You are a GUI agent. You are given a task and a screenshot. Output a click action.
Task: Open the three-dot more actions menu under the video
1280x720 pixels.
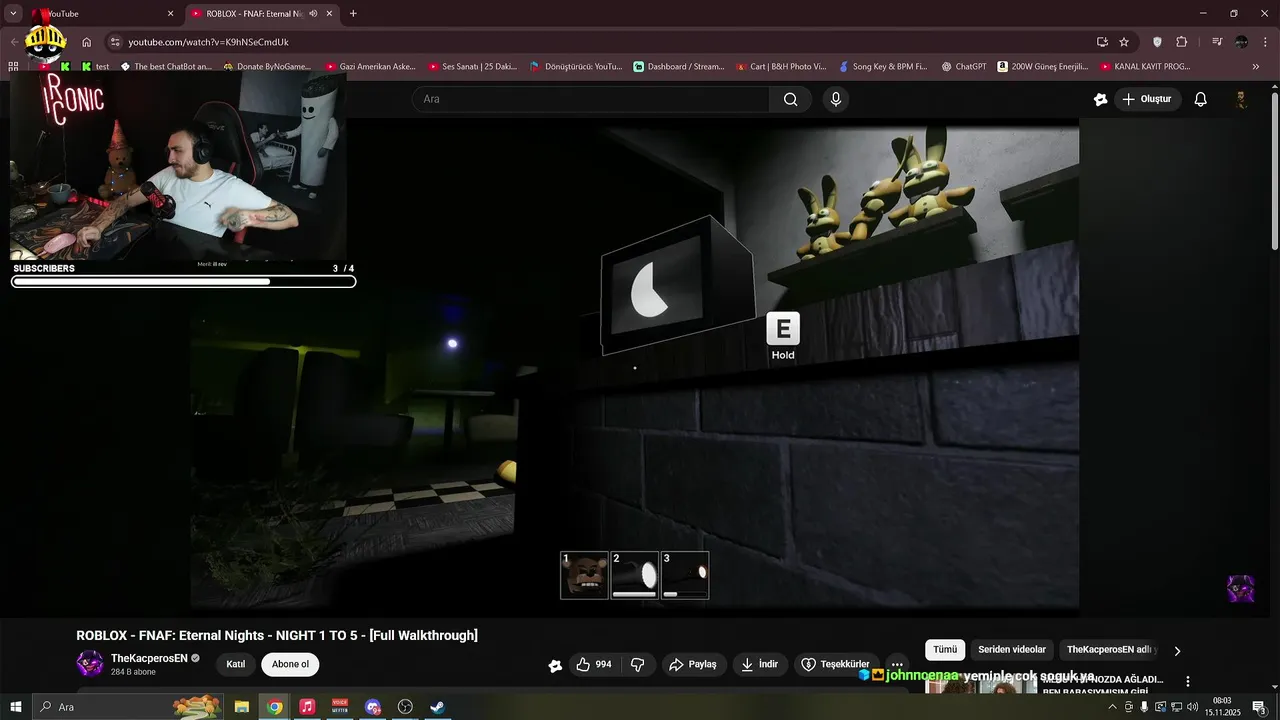(897, 664)
